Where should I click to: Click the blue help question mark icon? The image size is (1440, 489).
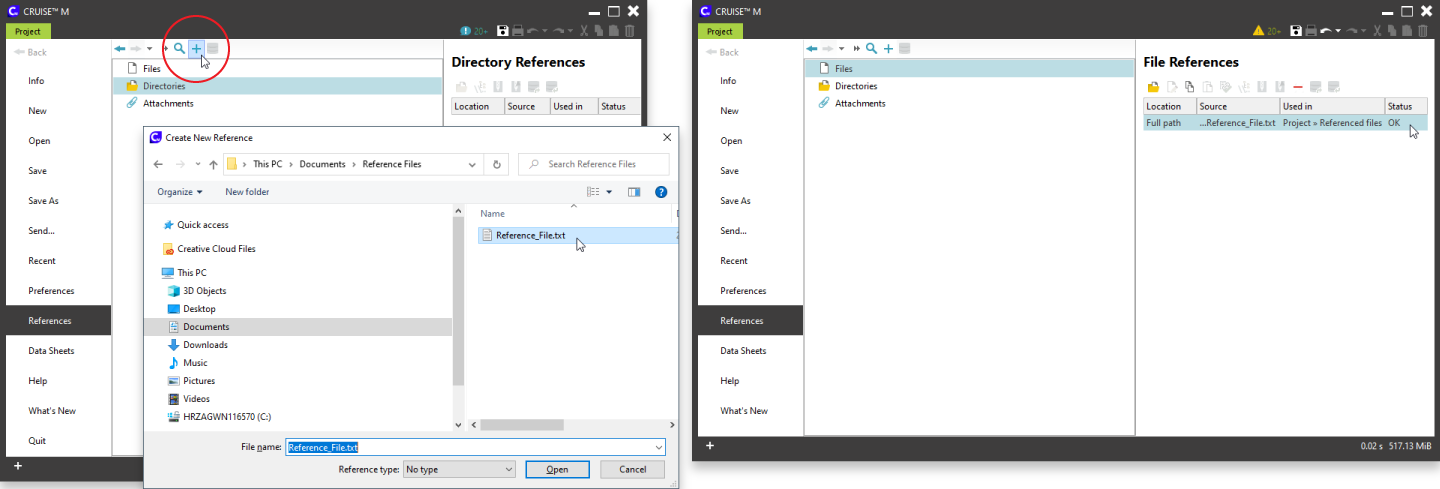tap(660, 192)
